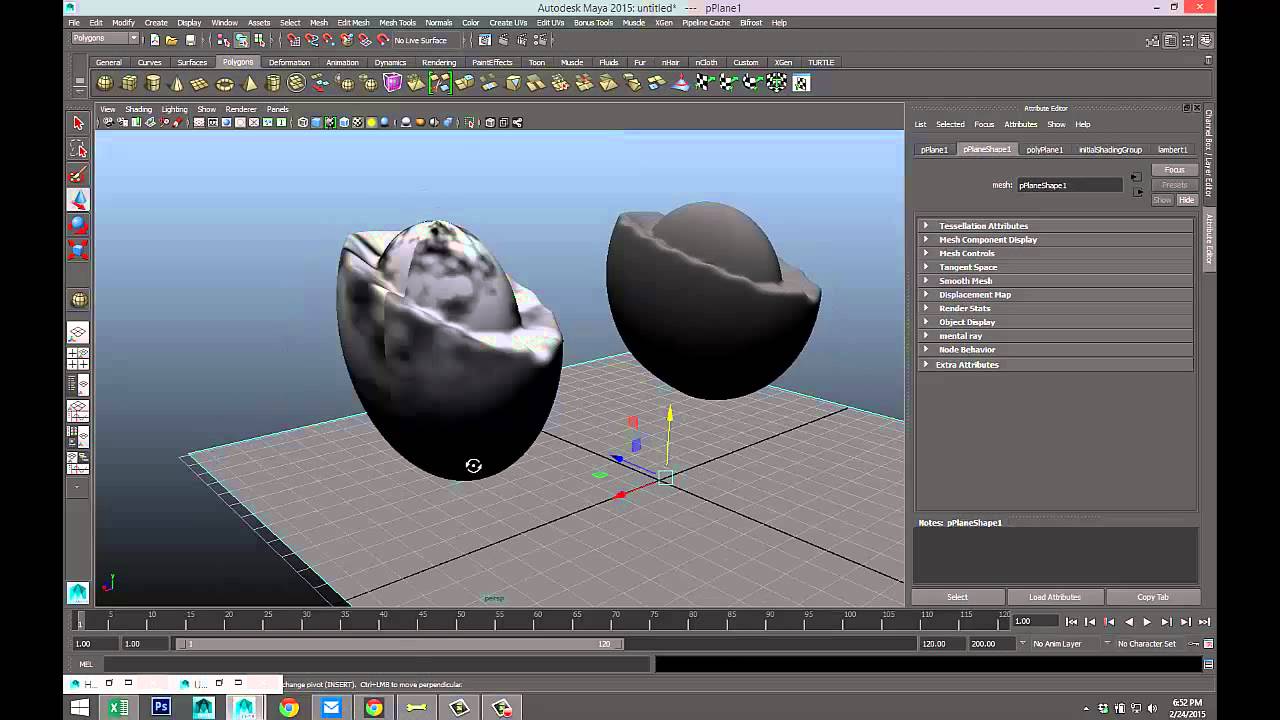Activate the Lasso Select tool

(x=78, y=149)
